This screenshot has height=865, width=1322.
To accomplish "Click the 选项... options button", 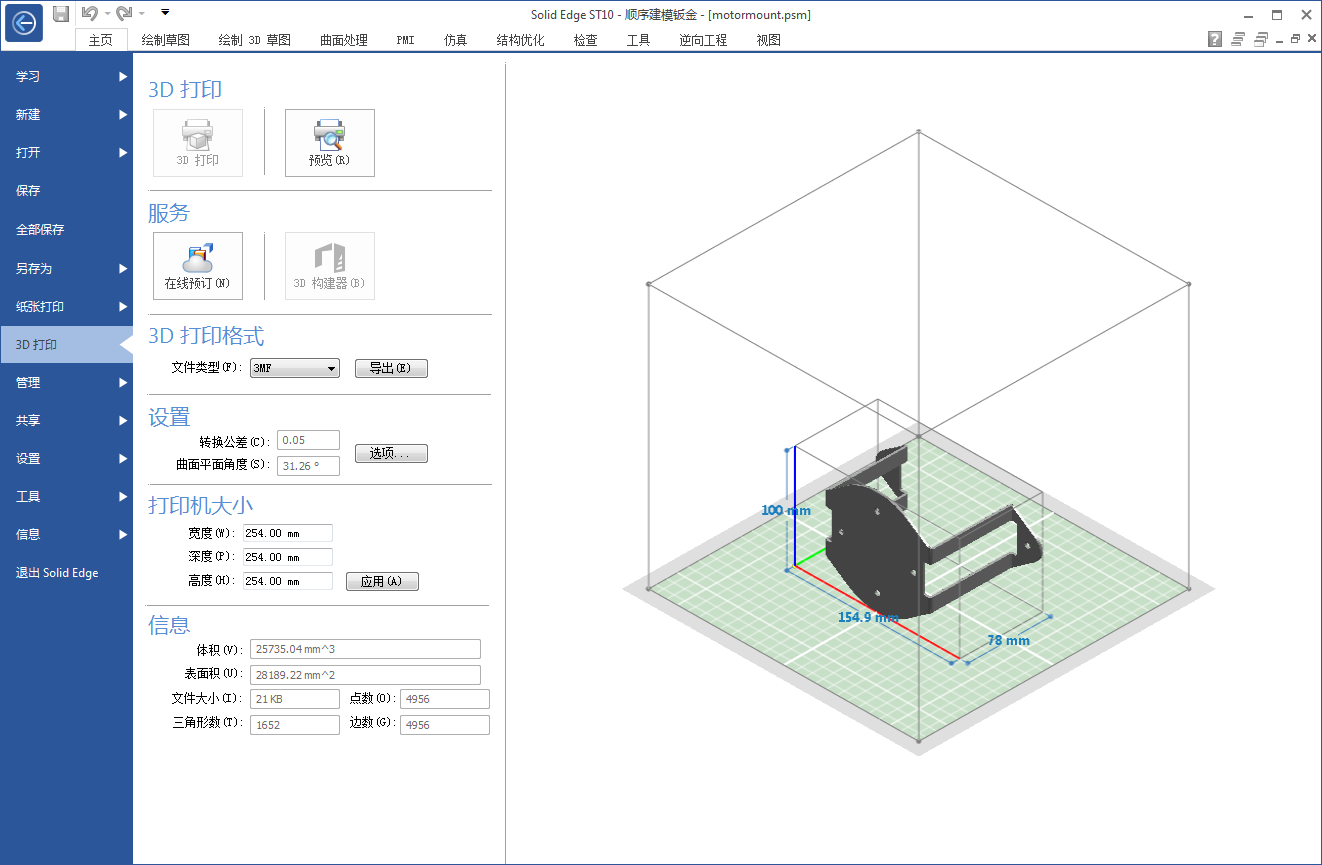I will [x=391, y=453].
